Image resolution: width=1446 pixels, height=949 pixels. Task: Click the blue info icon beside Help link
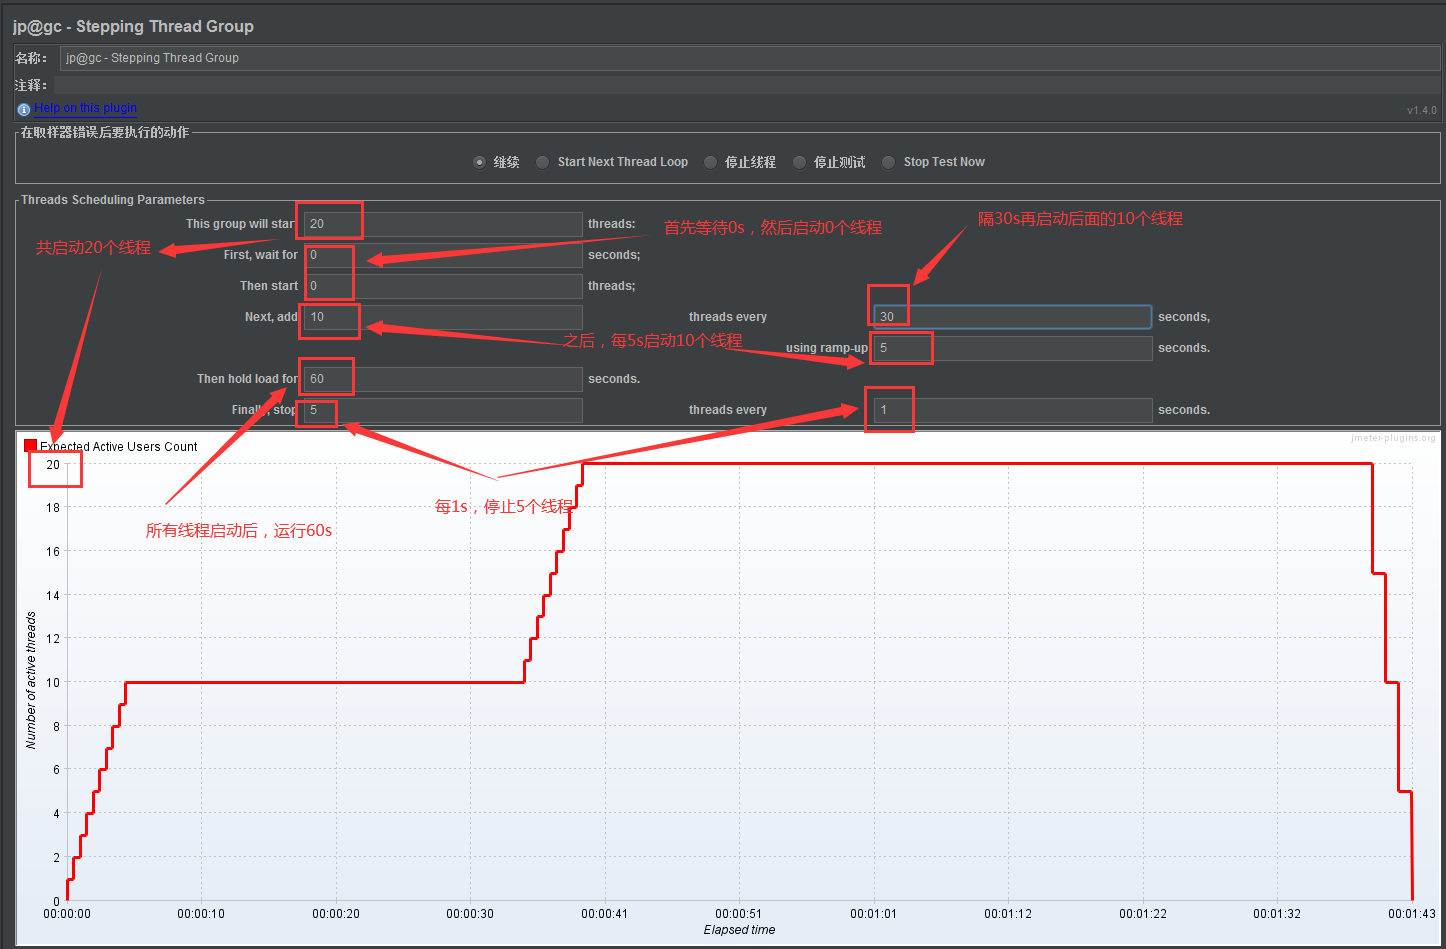point(22,108)
